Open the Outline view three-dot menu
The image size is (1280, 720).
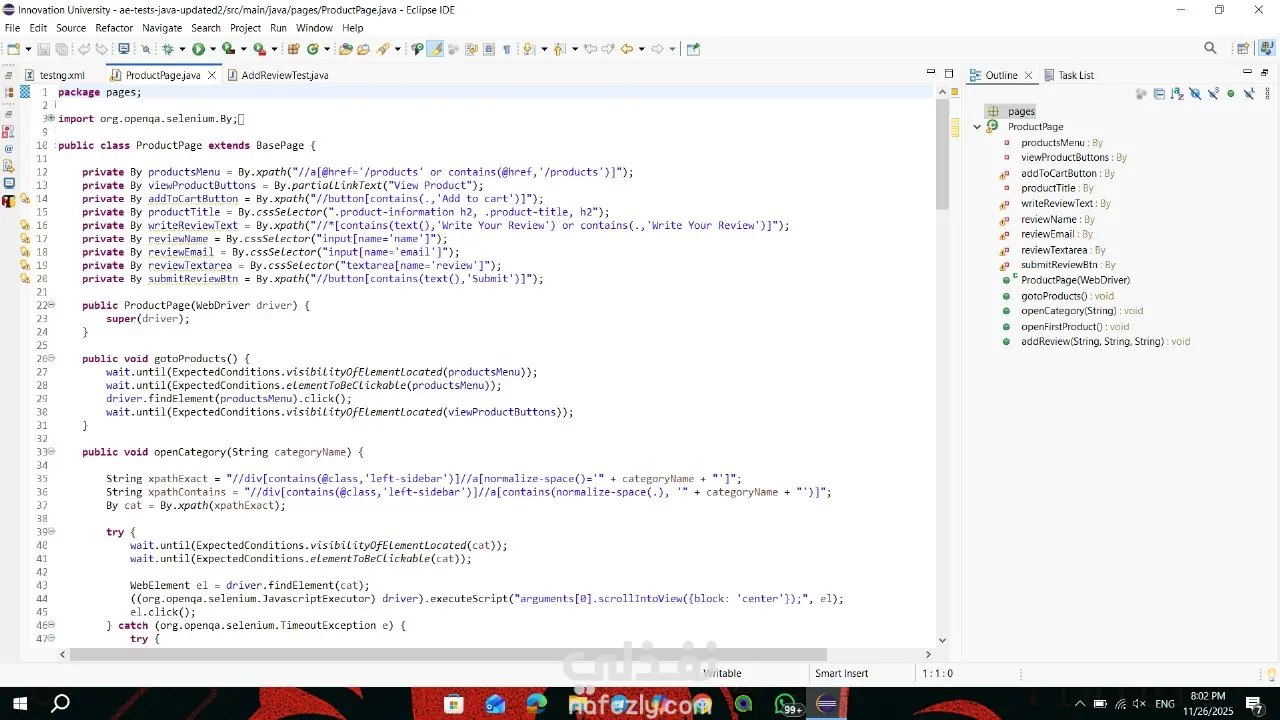[x=1265, y=94]
